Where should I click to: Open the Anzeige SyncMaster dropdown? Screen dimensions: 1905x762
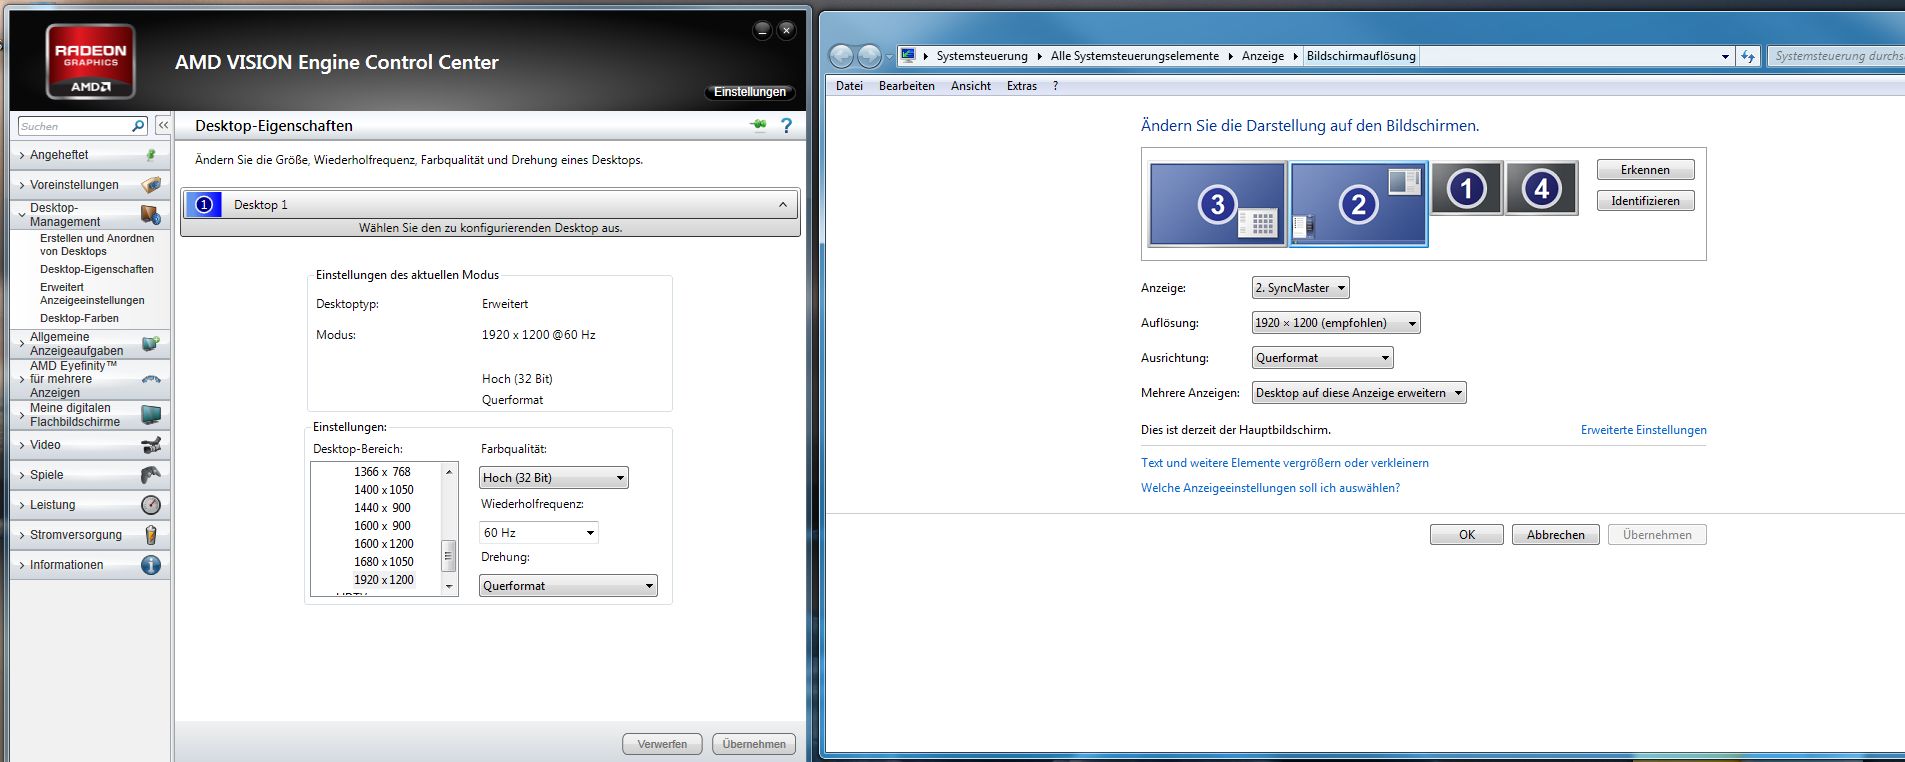click(x=1300, y=288)
